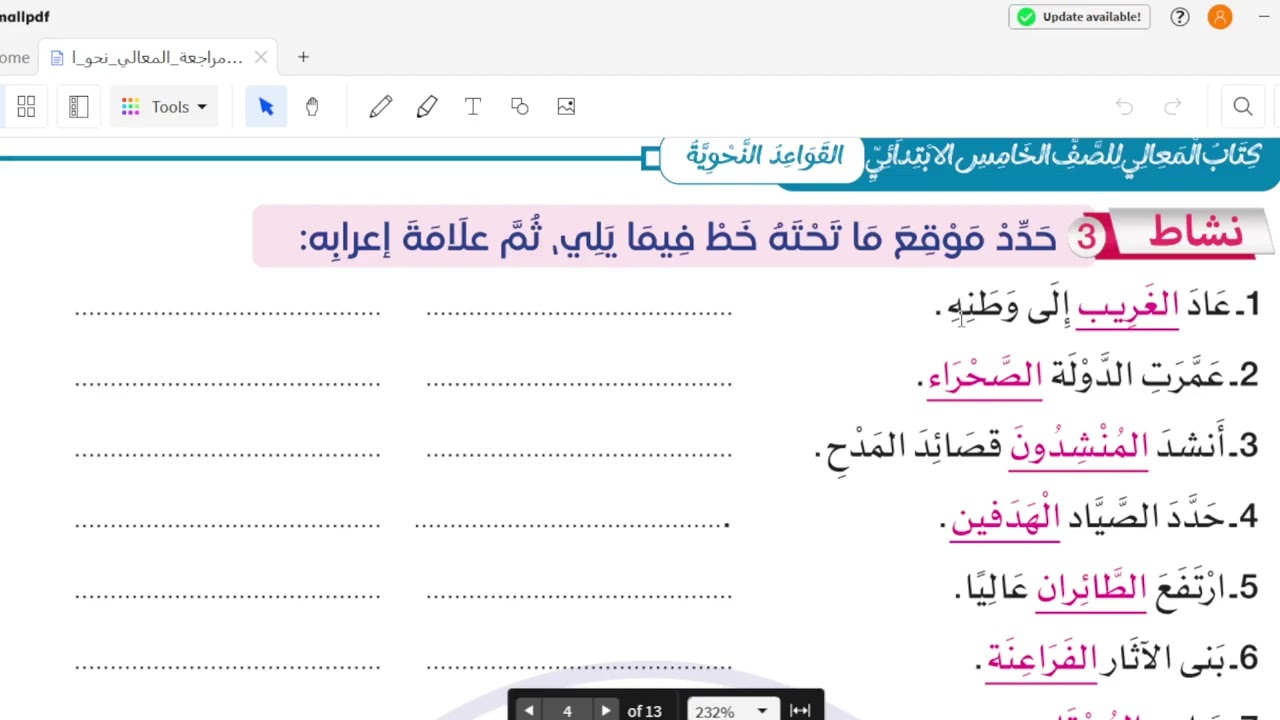Image resolution: width=1280 pixels, height=720 pixels.
Task: Add a new tab with plus button
Action: coord(303,57)
